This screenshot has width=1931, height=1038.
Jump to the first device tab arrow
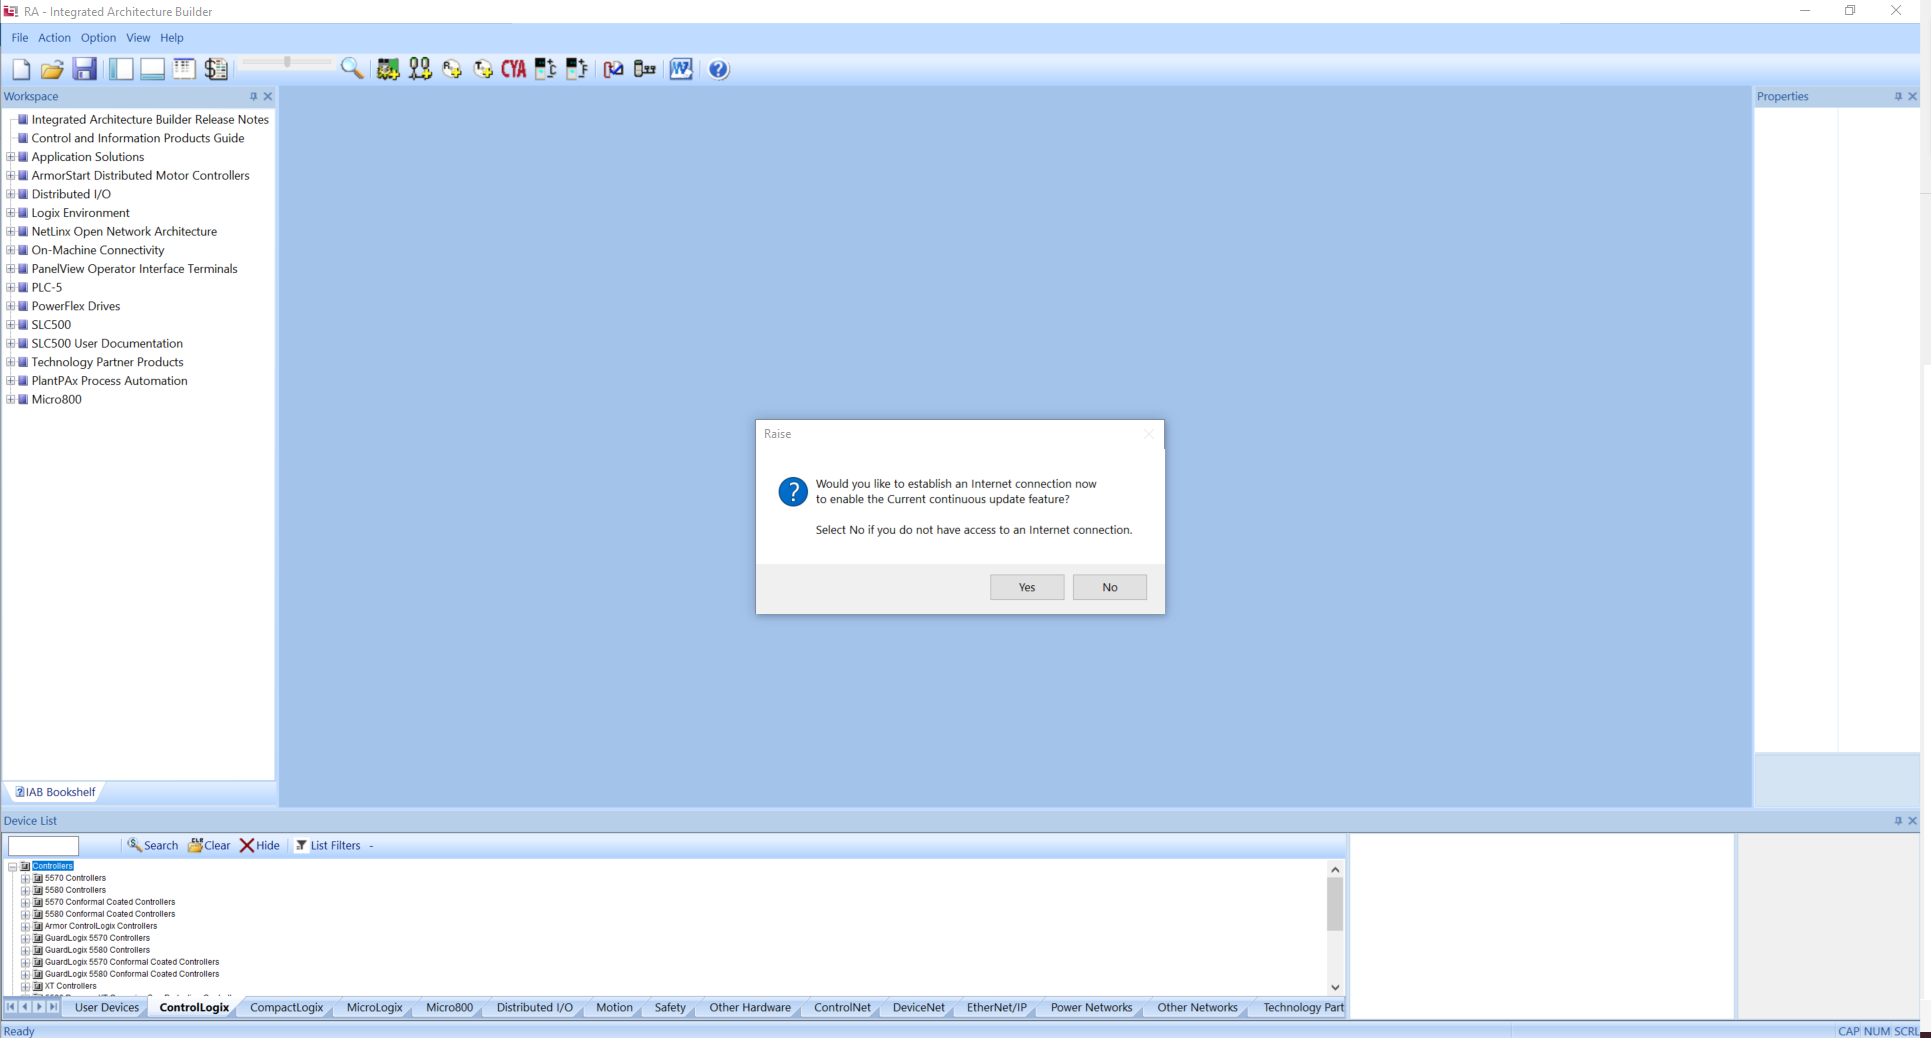pos(11,1007)
